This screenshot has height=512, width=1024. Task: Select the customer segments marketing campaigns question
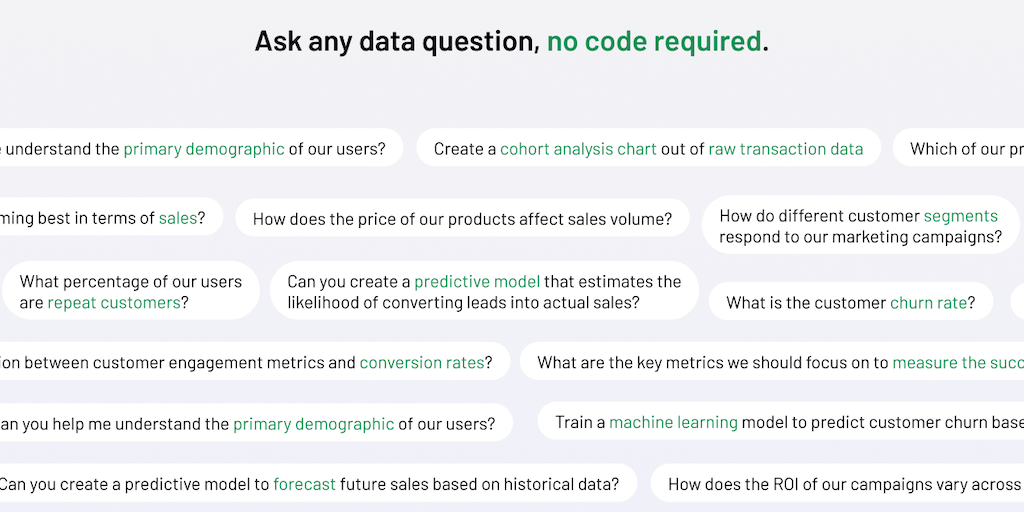(x=860, y=227)
